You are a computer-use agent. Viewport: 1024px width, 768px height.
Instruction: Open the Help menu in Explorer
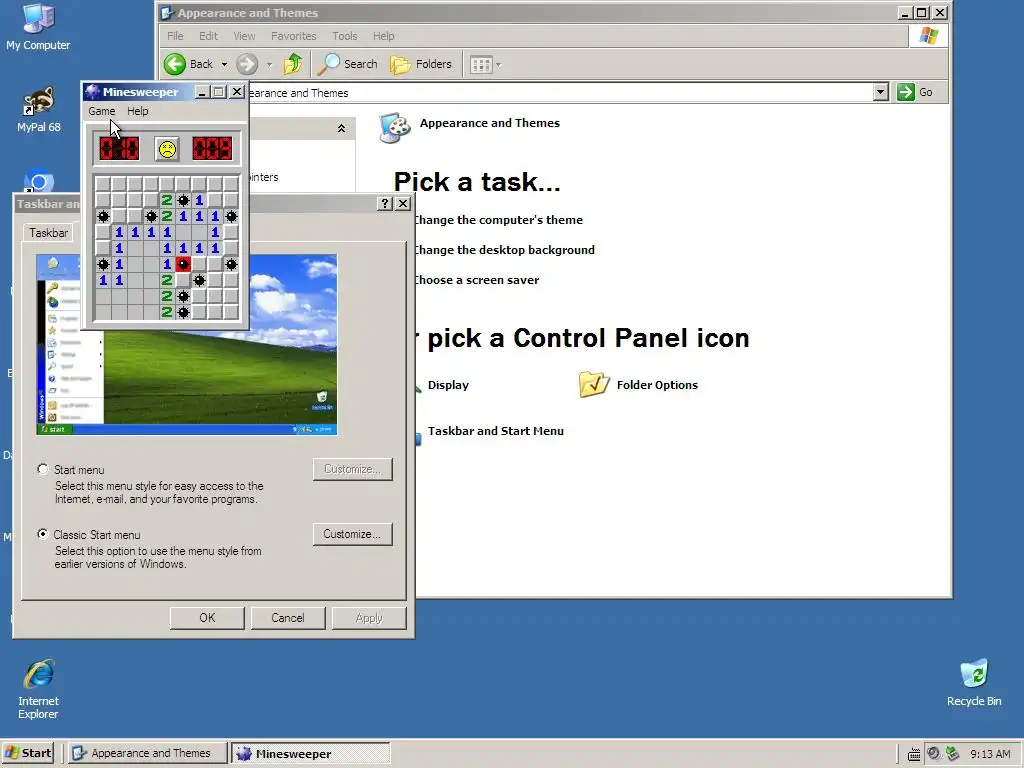click(383, 36)
